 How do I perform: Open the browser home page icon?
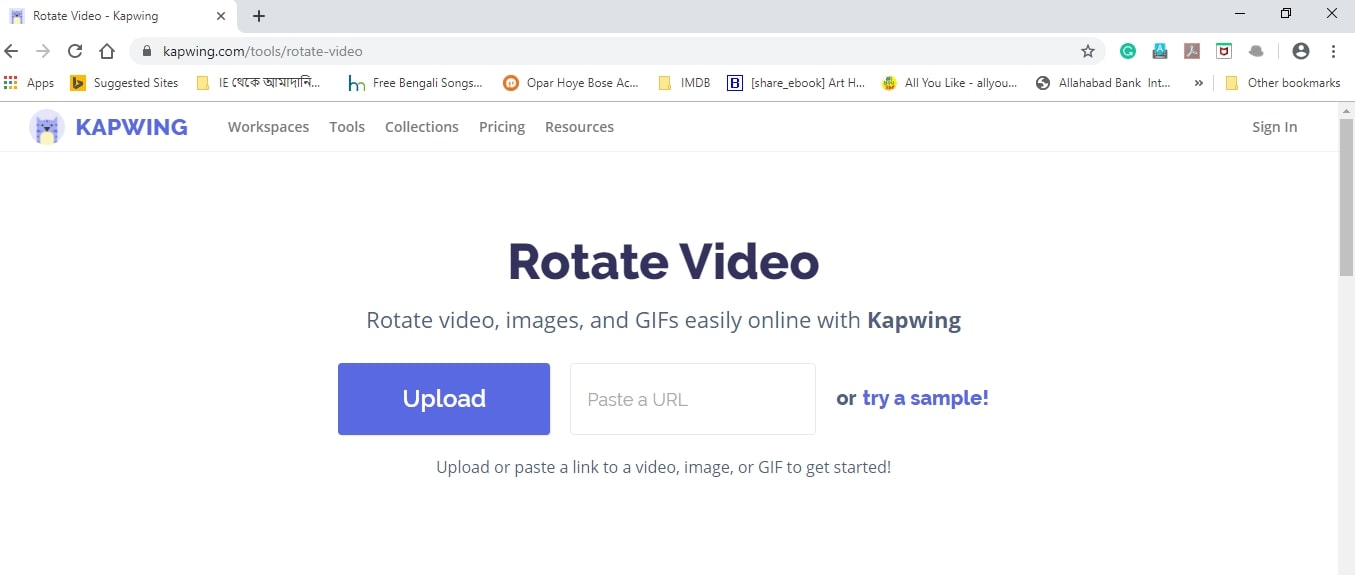(107, 51)
